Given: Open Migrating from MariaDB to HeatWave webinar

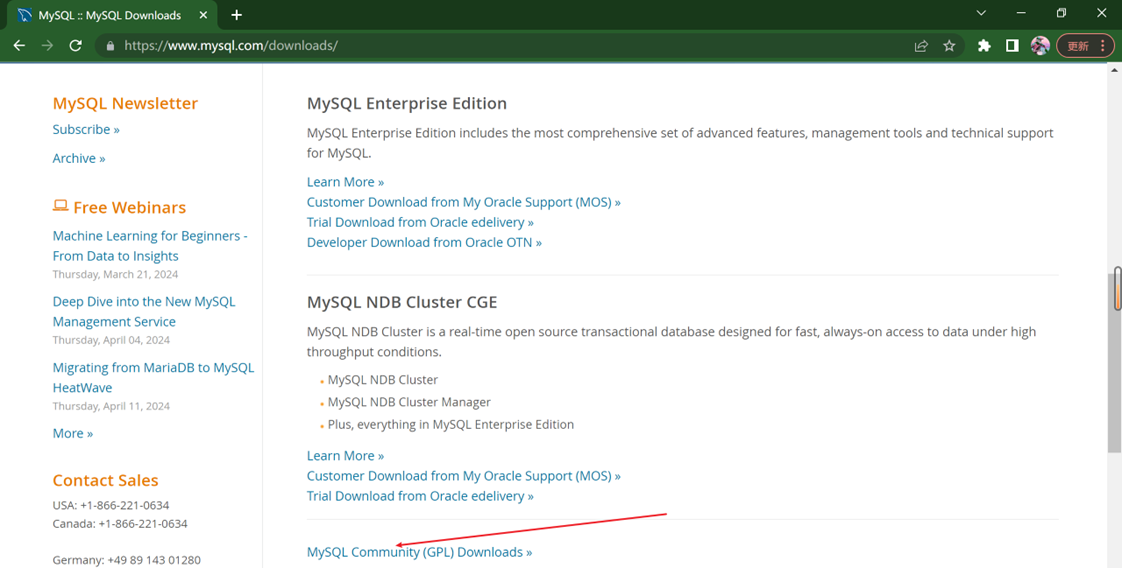Looking at the screenshot, I should pyautogui.click(x=153, y=377).
